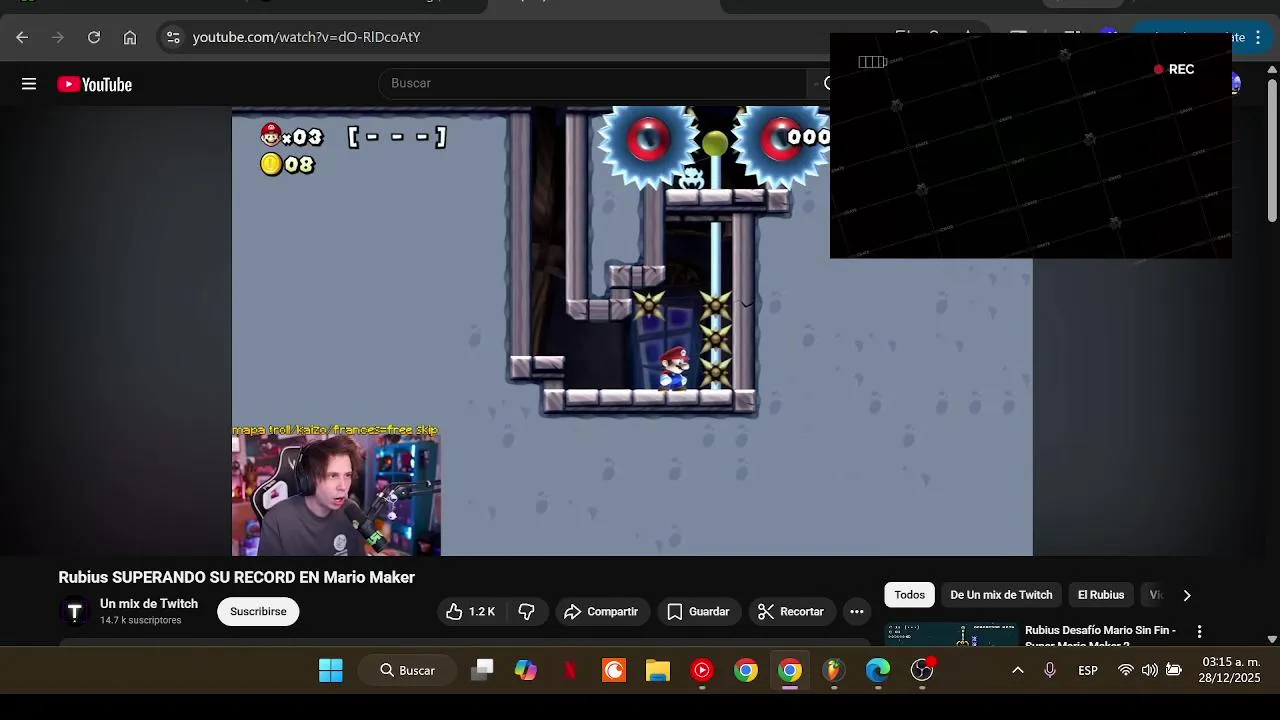Select the De Un mix de Twitch chip
The width and height of the screenshot is (1280, 720).
tap(1001, 595)
